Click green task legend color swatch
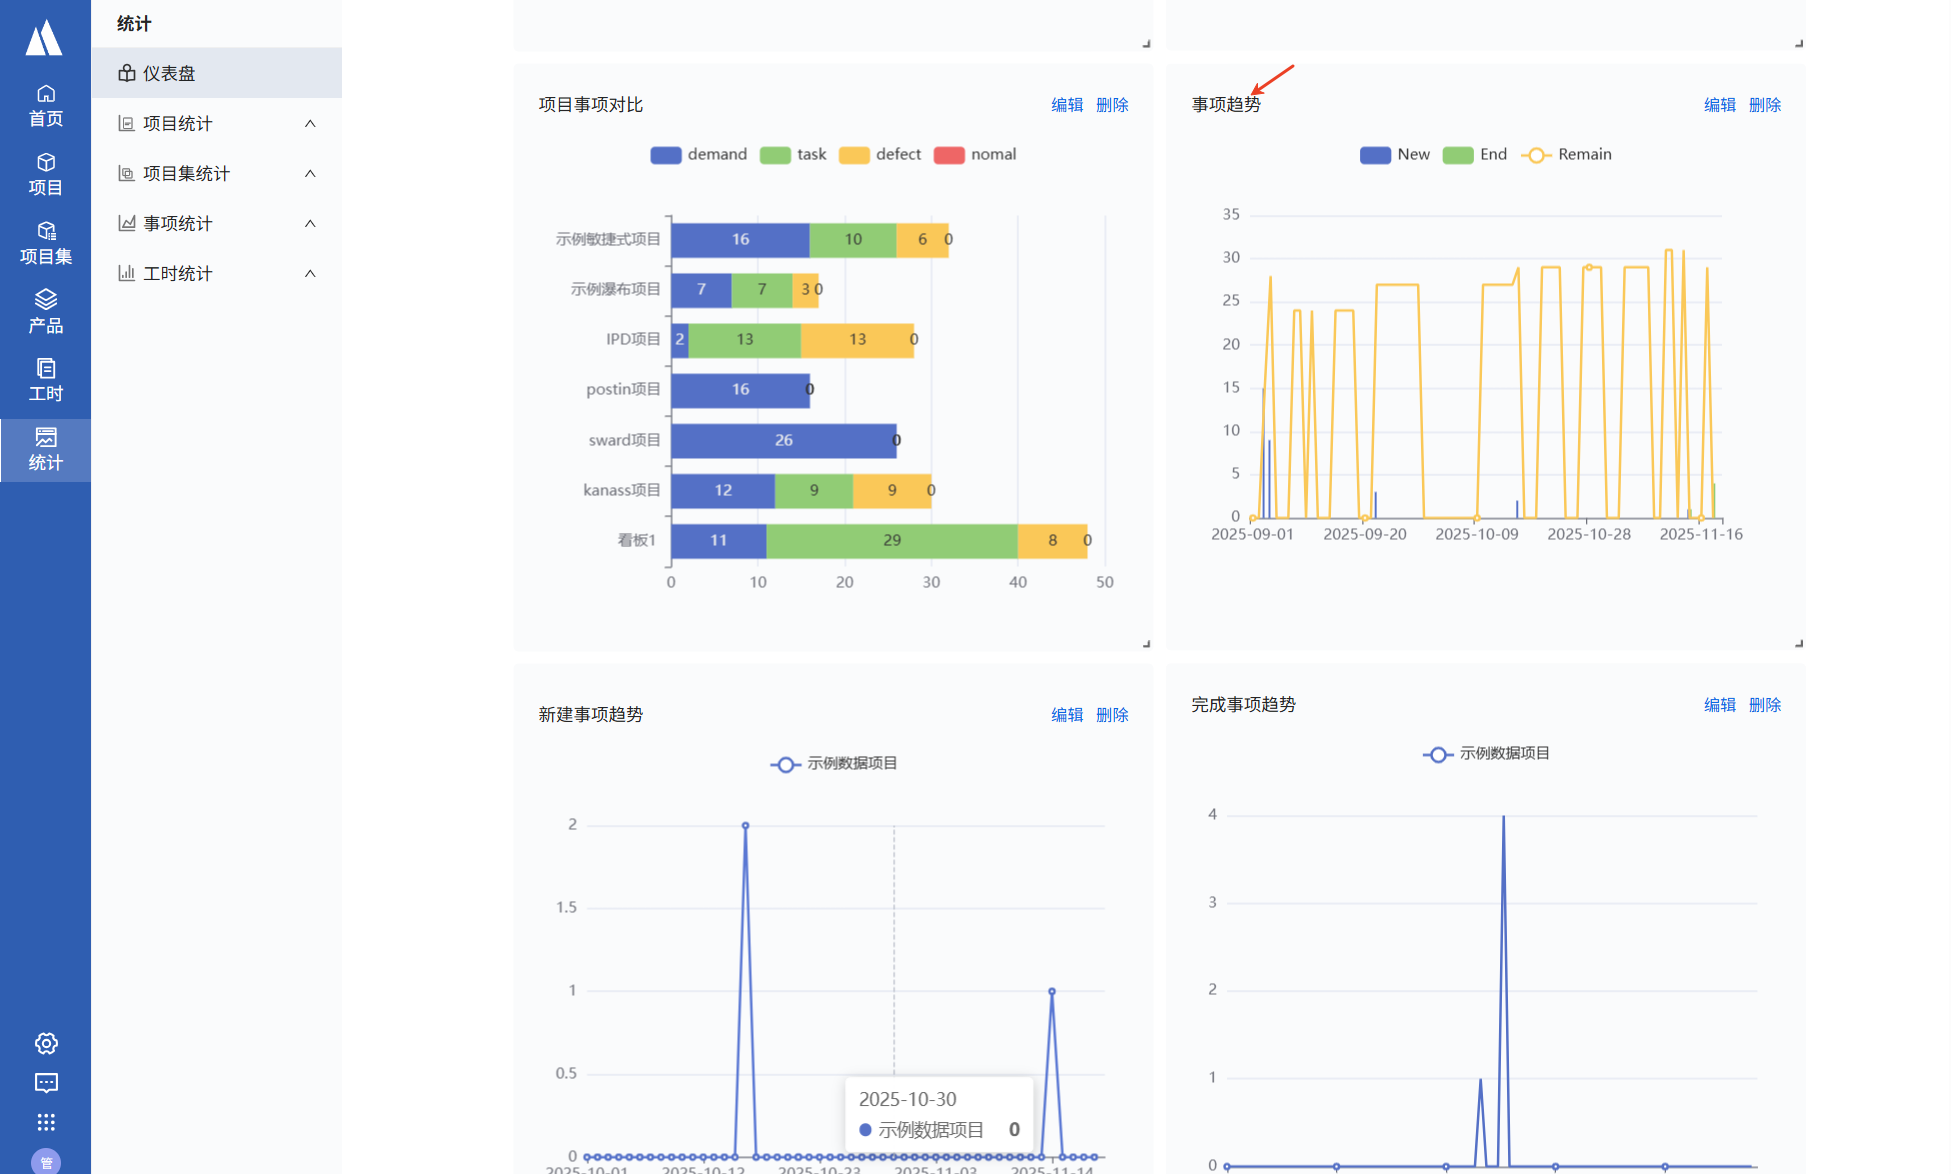Viewport: 1951px width, 1174px height. click(x=775, y=155)
